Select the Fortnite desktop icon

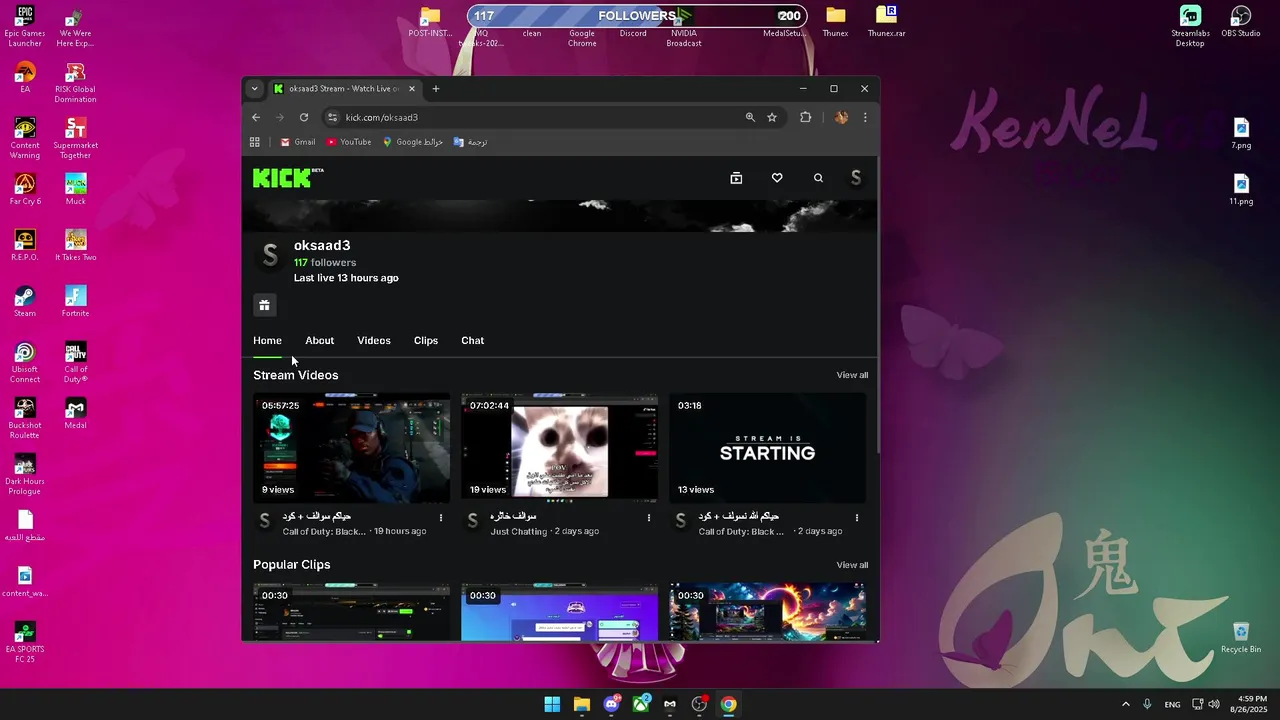pyautogui.click(x=75, y=301)
